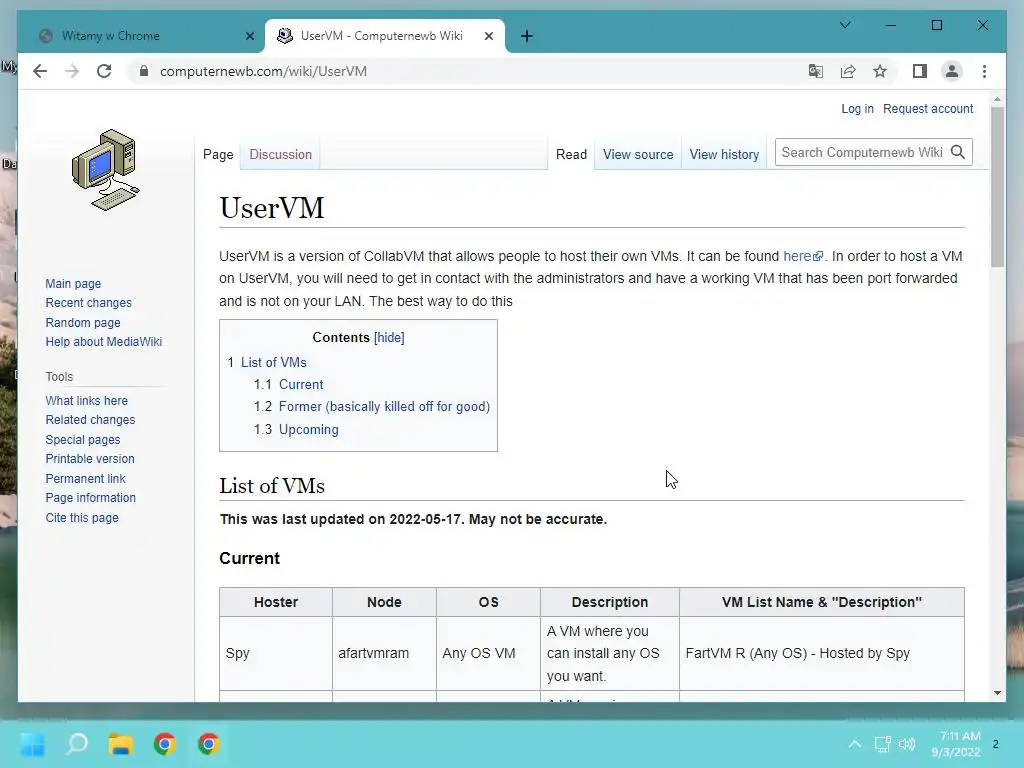This screenshot has width=1024, height=768.
Task: Click the 'afartvmram' node cell
Action: tap(384, 653)
